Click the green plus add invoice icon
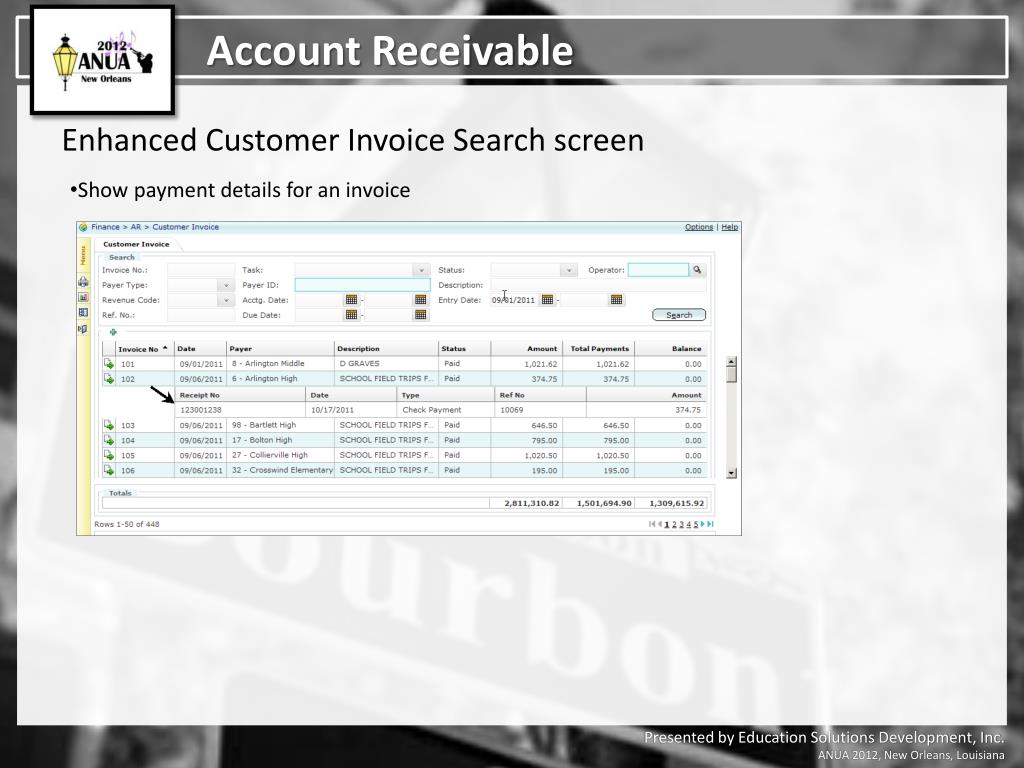The height and width of the screenshot is (768, 1024). (x=113, y=332)
